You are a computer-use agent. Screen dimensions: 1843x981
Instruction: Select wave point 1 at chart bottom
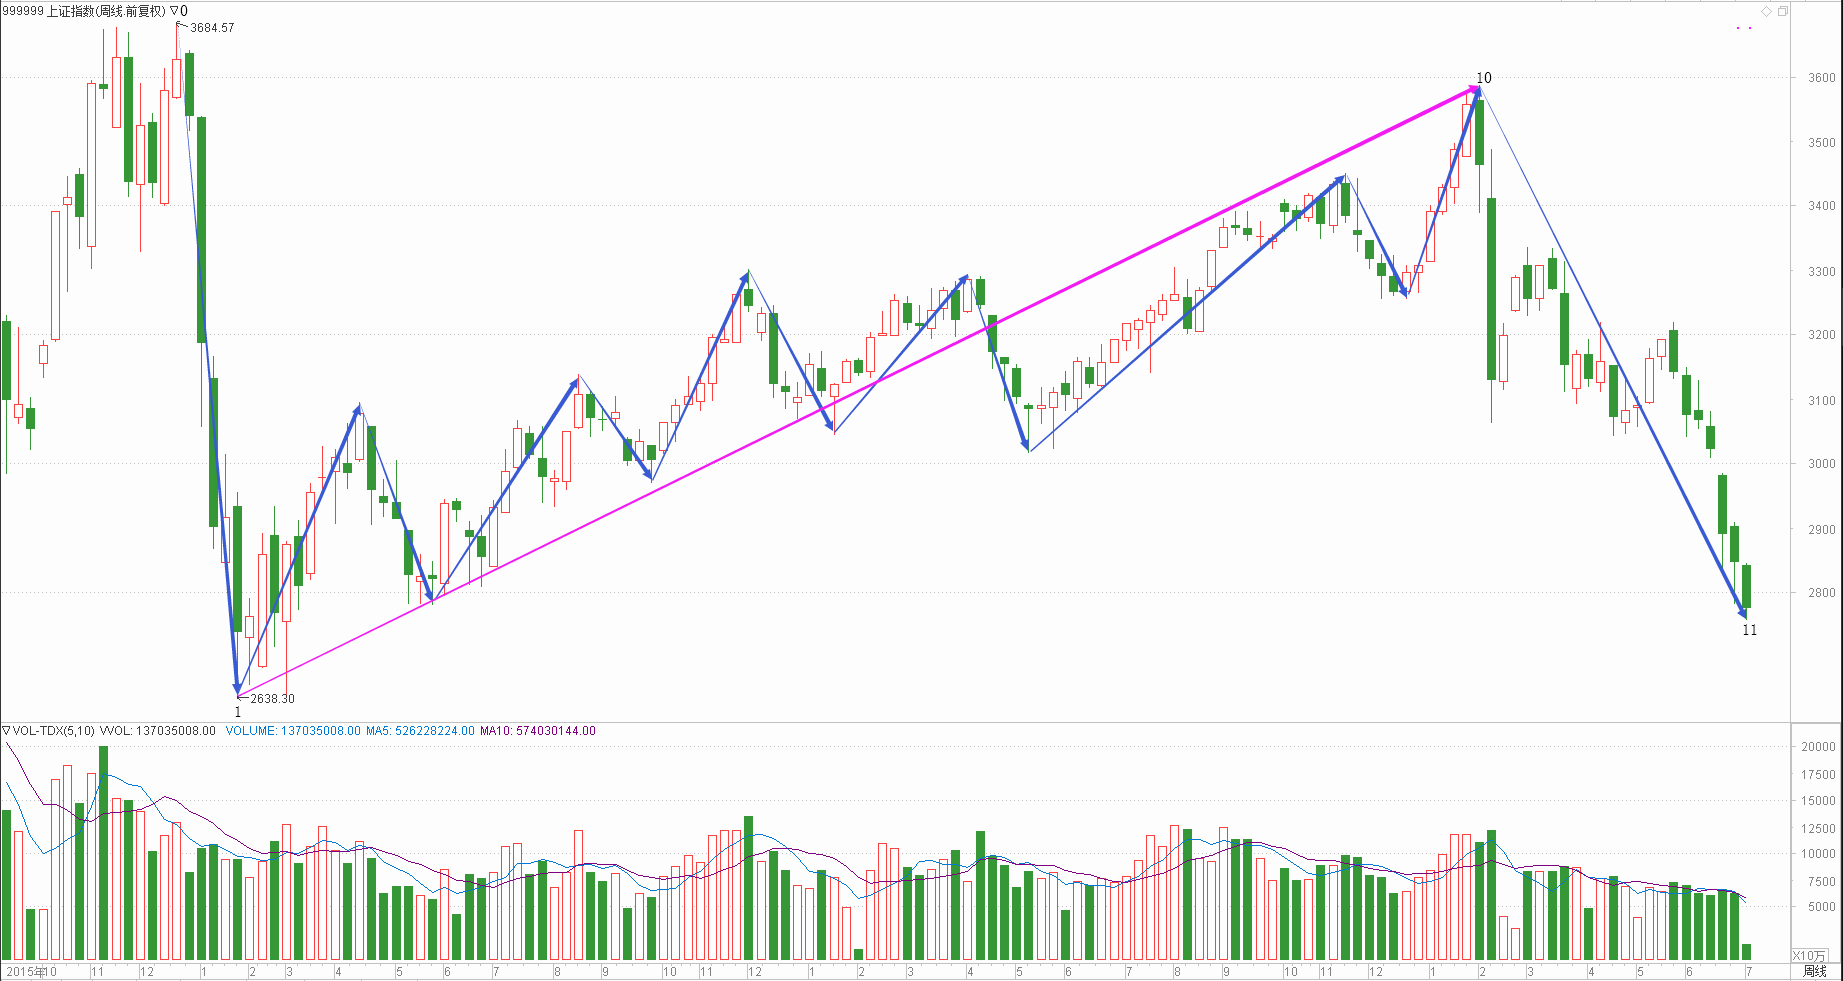(x=238, y=712)
